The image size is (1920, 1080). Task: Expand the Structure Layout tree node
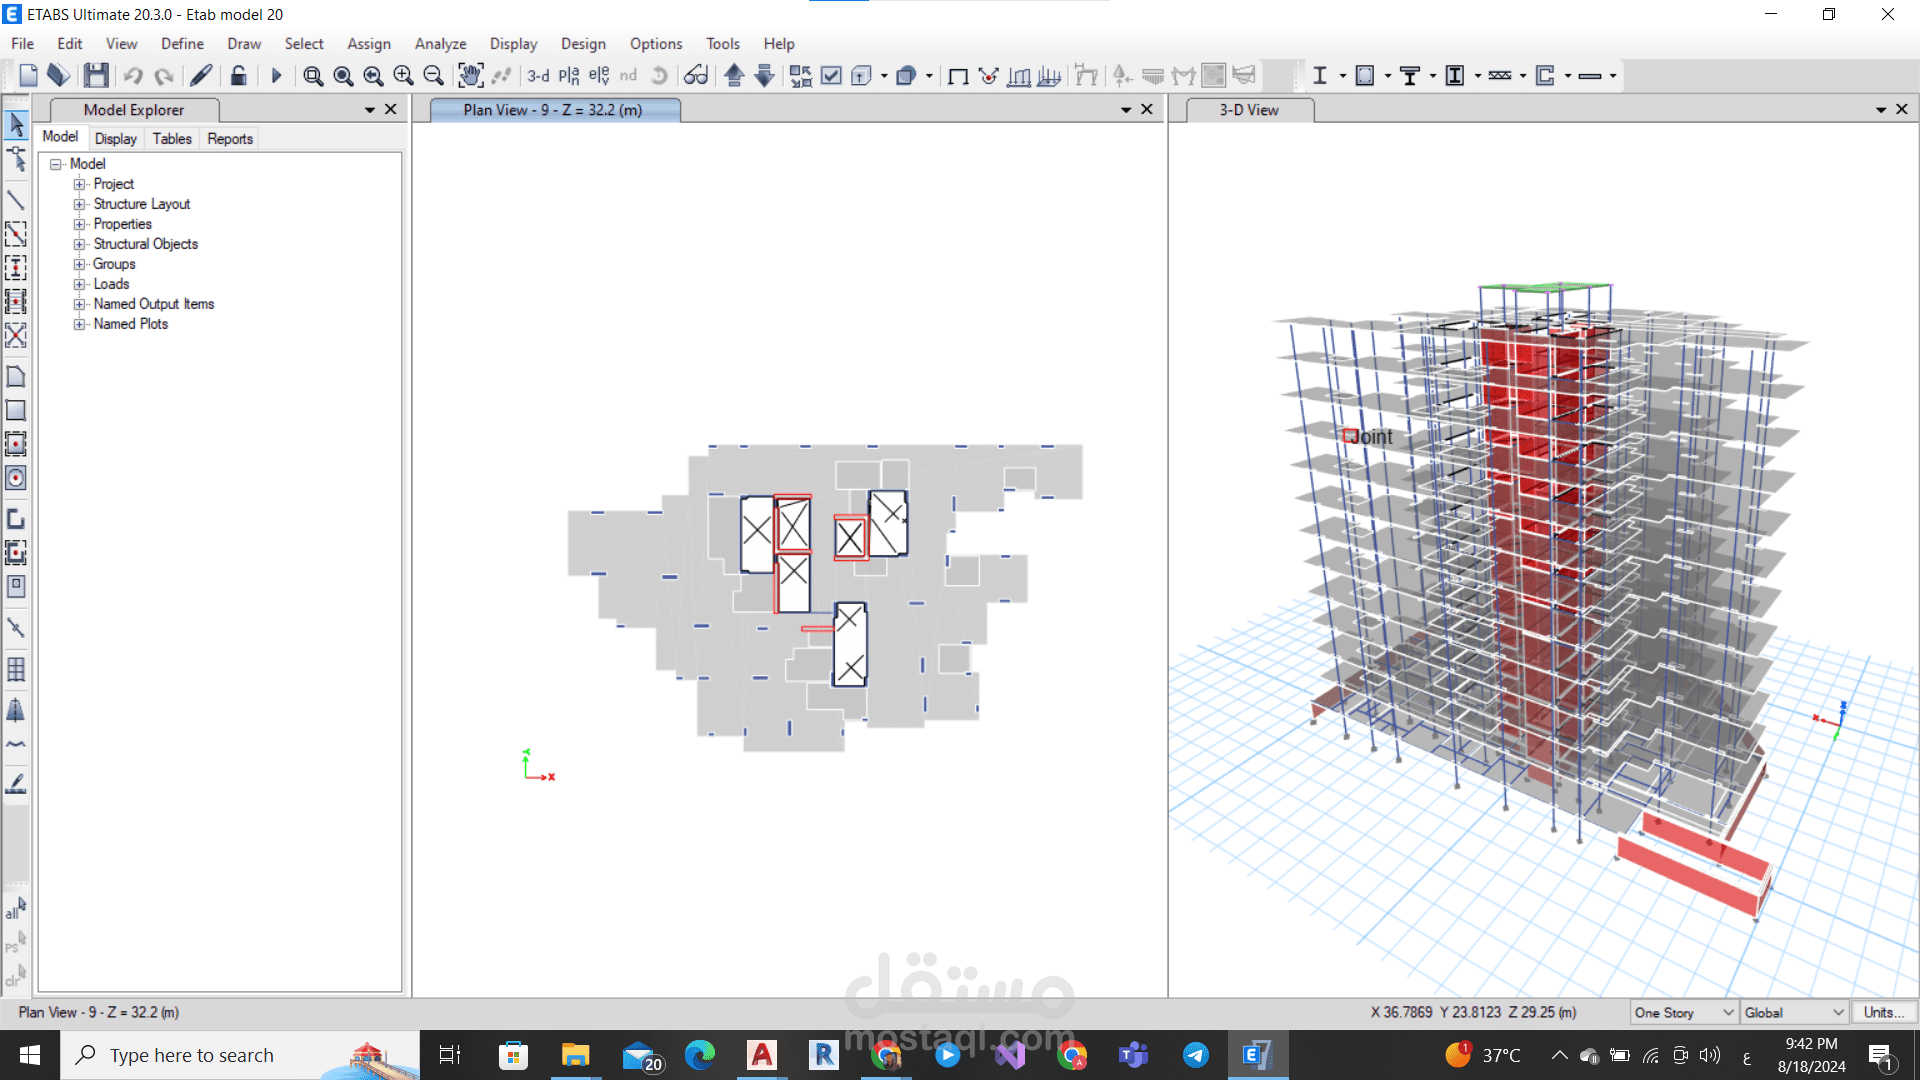coord(80,204)
